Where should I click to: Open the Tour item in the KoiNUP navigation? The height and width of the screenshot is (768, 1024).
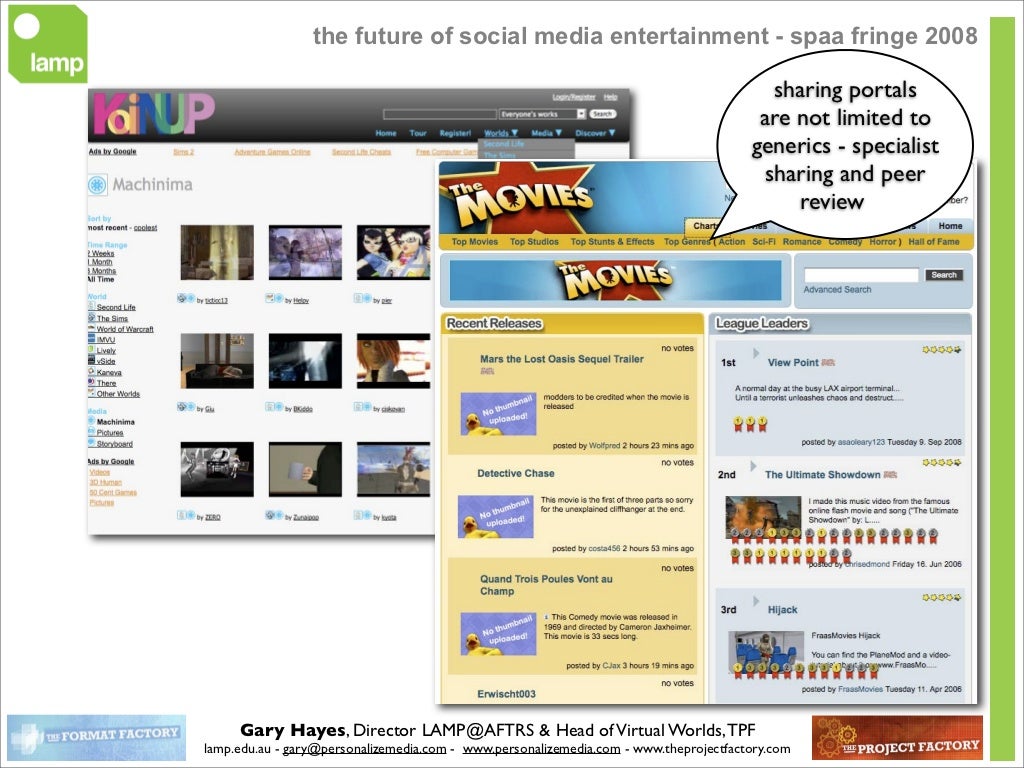(x=418, y=133)
